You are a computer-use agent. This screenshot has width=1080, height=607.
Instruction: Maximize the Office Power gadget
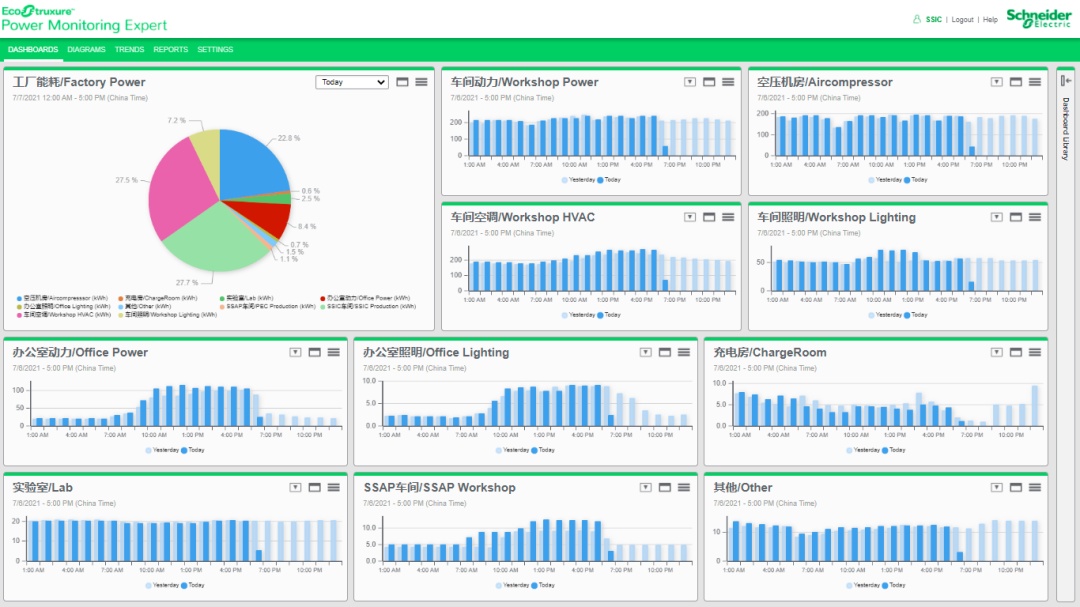coord(315,352)
